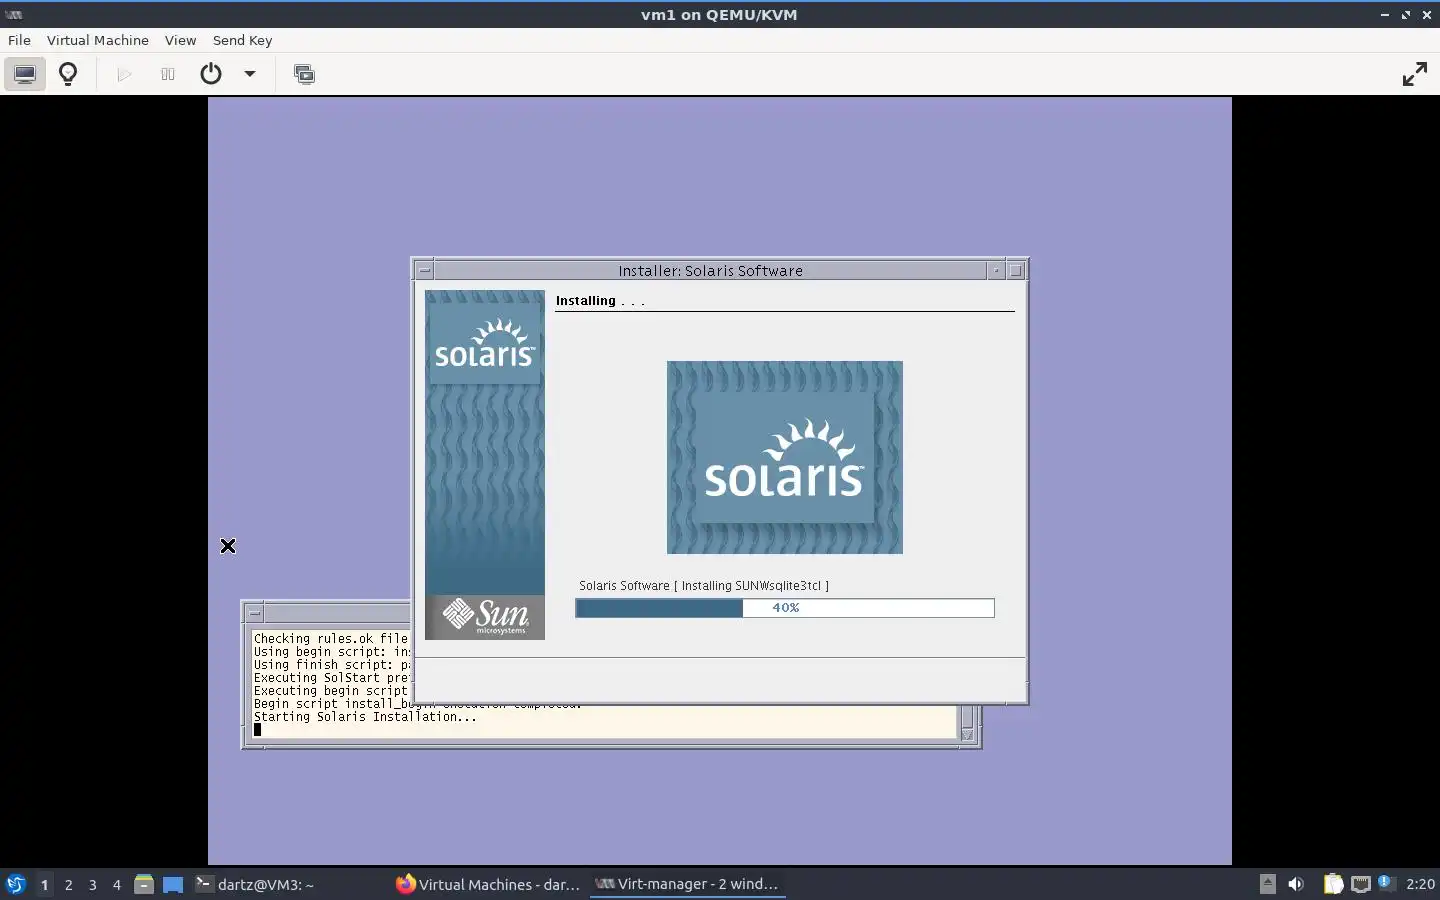Open the notification info tray icon
This screenshot has height=900, width=1440.
click(x=1386, y=882)
